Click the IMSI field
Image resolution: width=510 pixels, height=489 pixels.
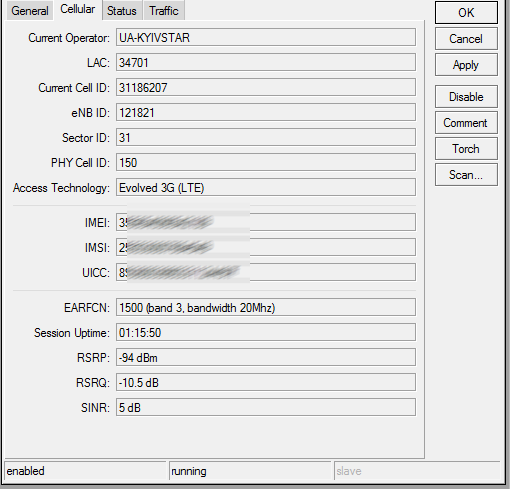pyautogui.click(x=266, y=247)
